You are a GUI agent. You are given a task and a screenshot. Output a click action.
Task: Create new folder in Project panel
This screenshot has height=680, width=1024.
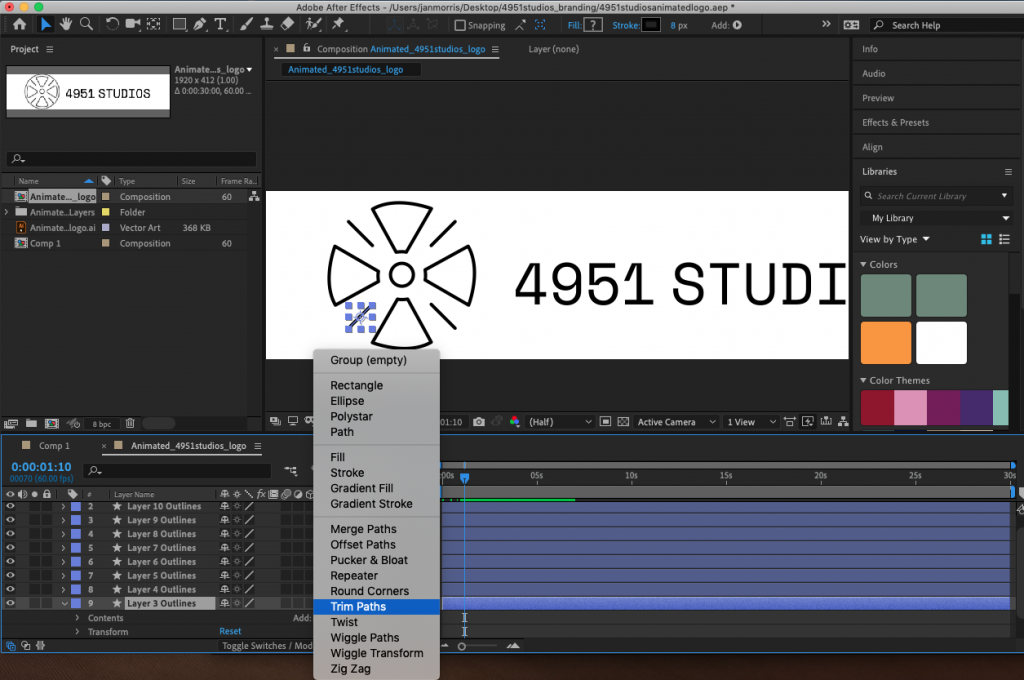[31, 423]
